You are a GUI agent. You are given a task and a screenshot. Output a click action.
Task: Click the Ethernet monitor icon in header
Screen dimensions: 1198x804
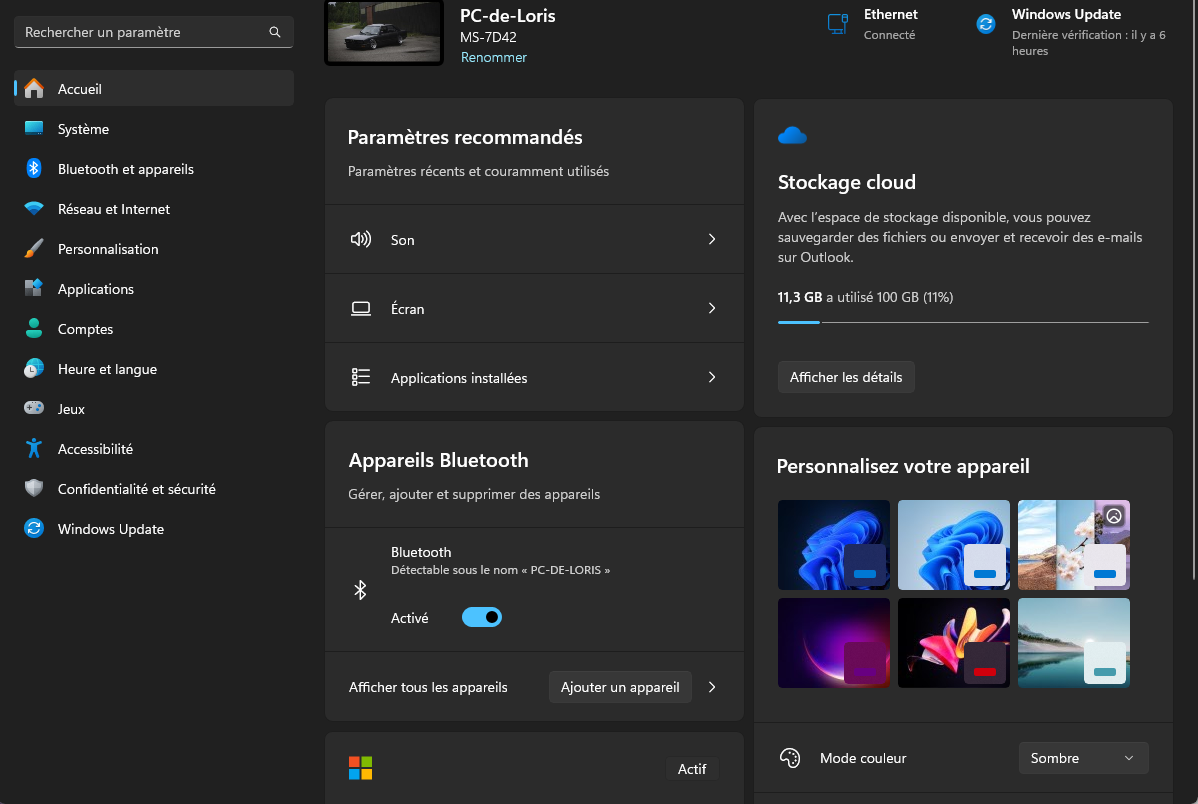point(838,24)
